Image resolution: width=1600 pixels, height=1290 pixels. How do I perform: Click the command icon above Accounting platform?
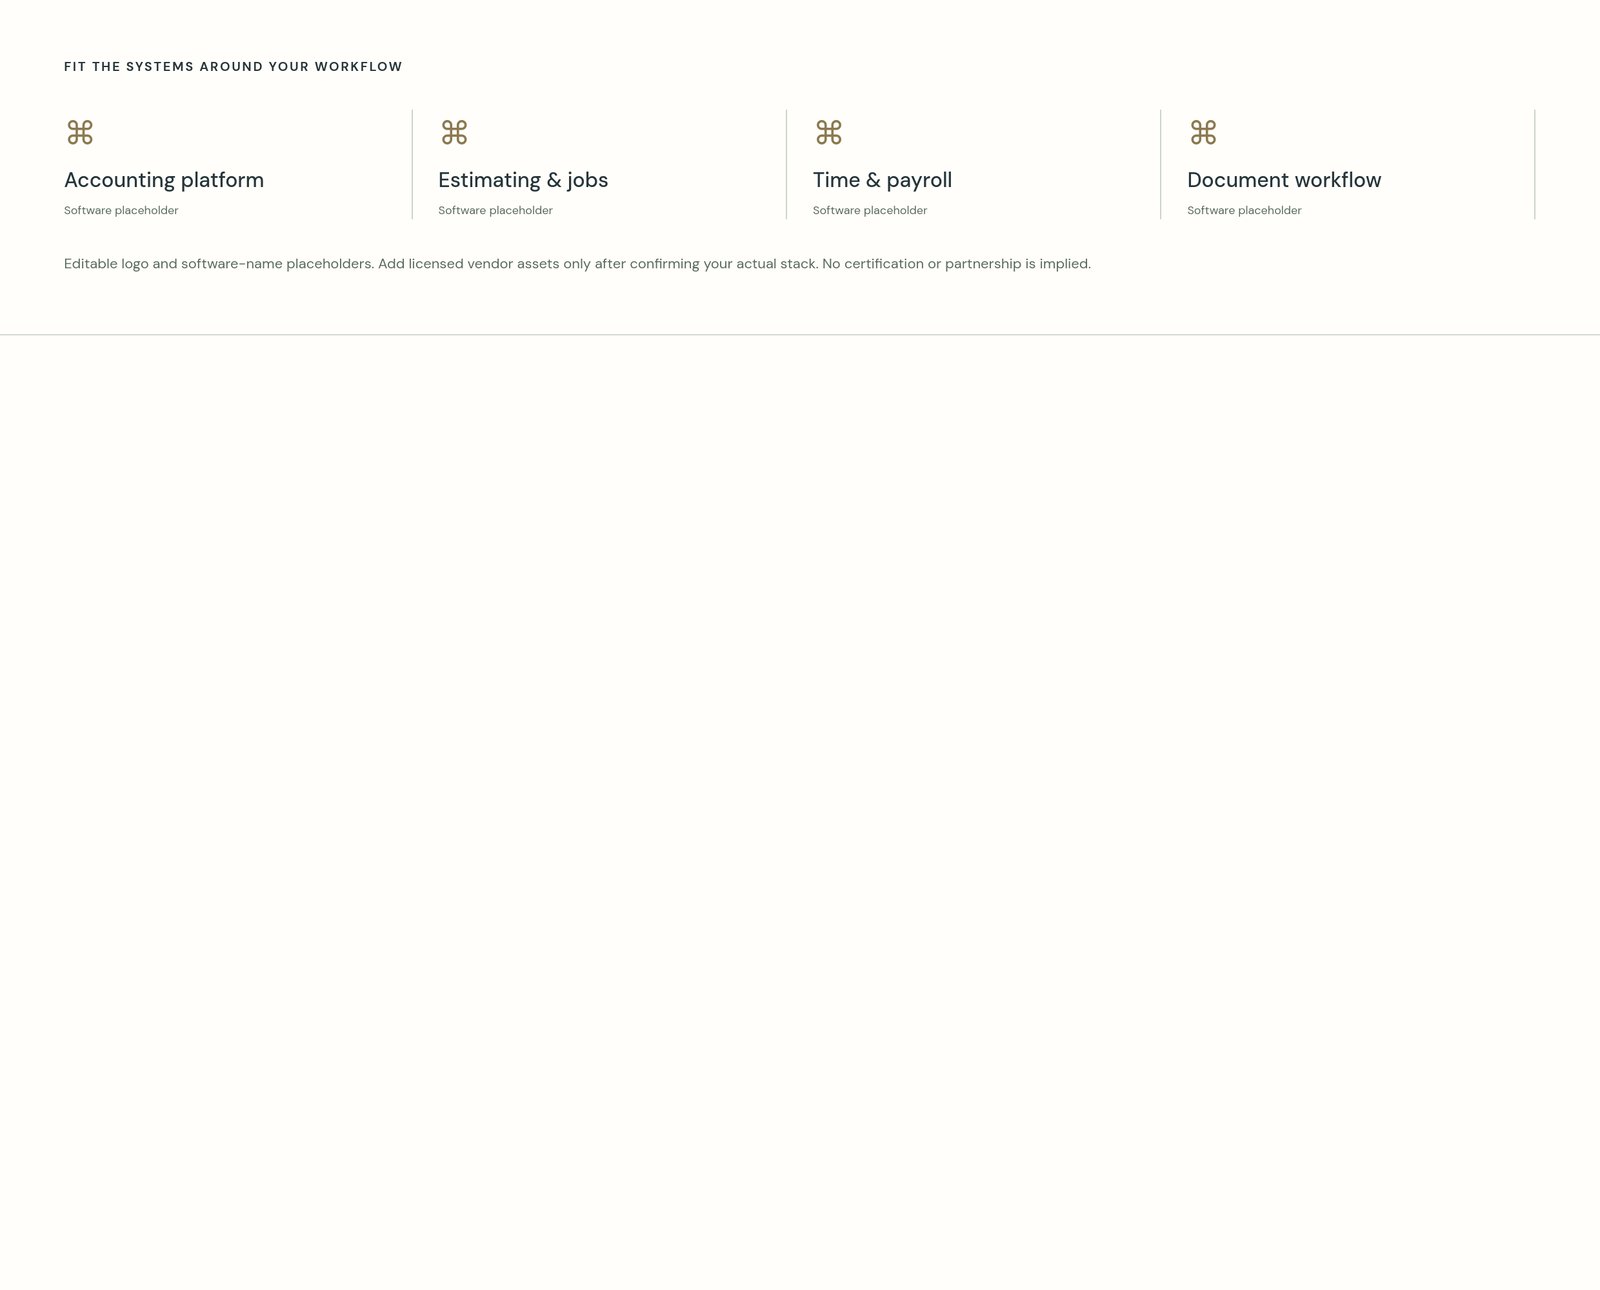[x=80, y=132]
